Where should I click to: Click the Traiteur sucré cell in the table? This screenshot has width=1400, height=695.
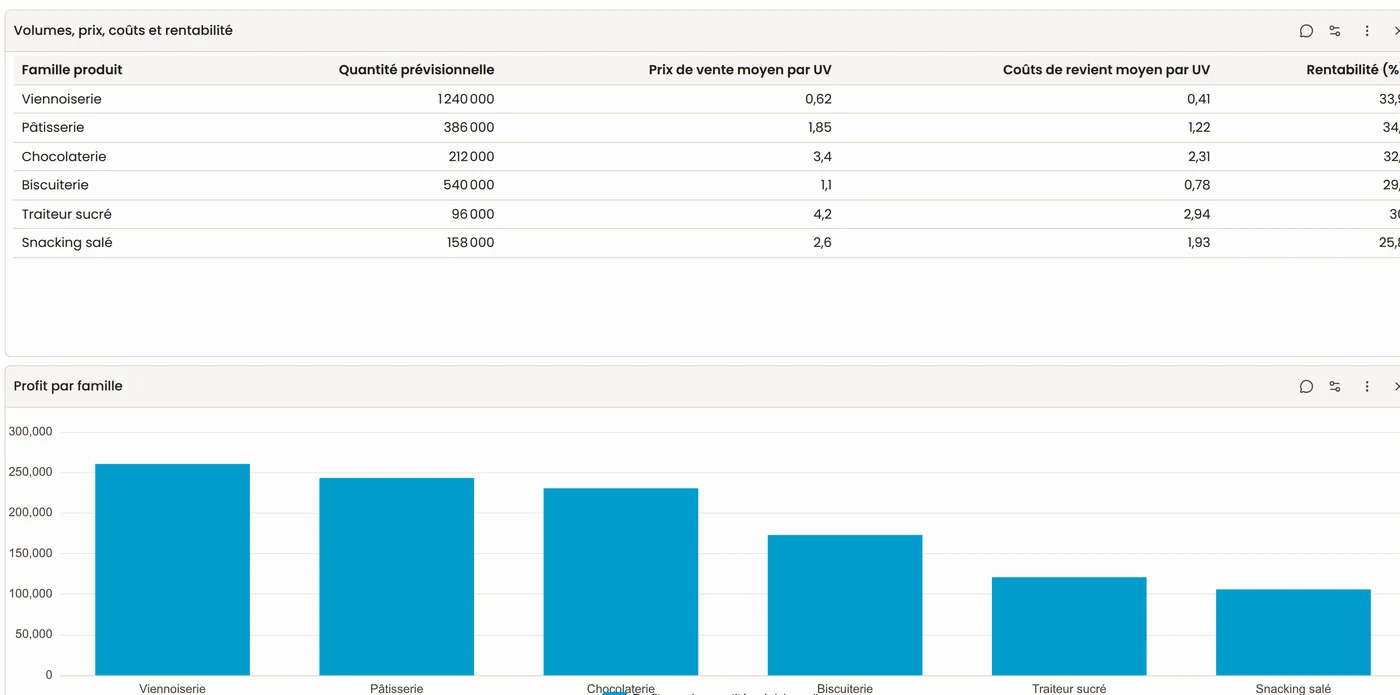tap(67, 214)
